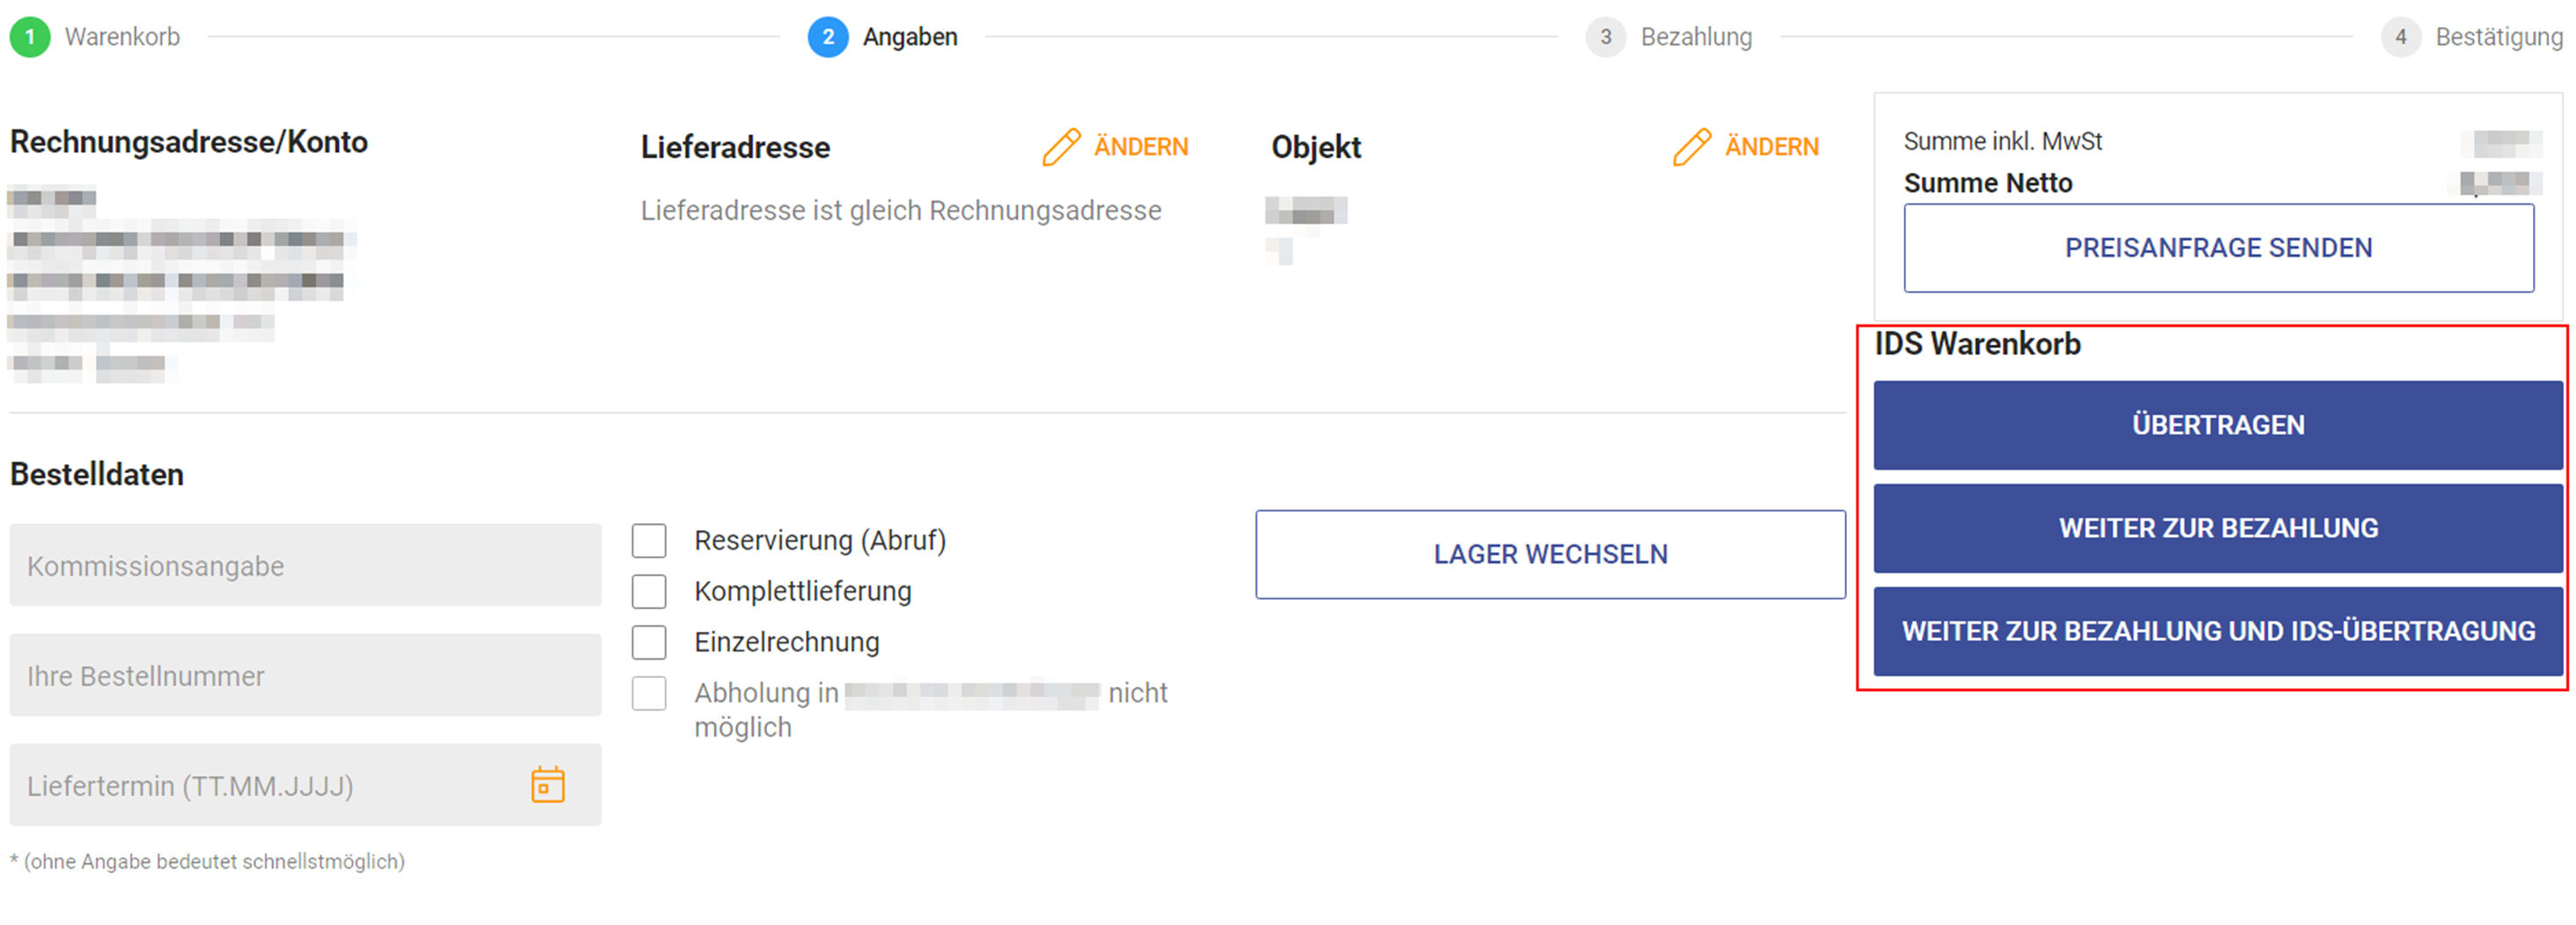This screenshot has width=2576, height=925.
Task: Proceed with Weiter zur Bezahlung button
Action: click(2217, 528)
